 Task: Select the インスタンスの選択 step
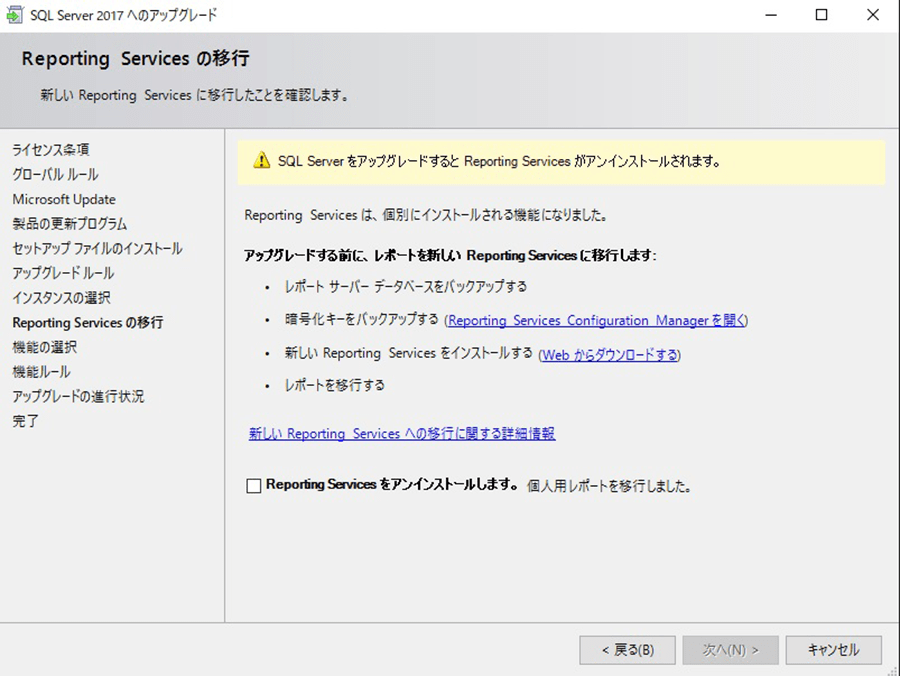(x=61, y=298)
